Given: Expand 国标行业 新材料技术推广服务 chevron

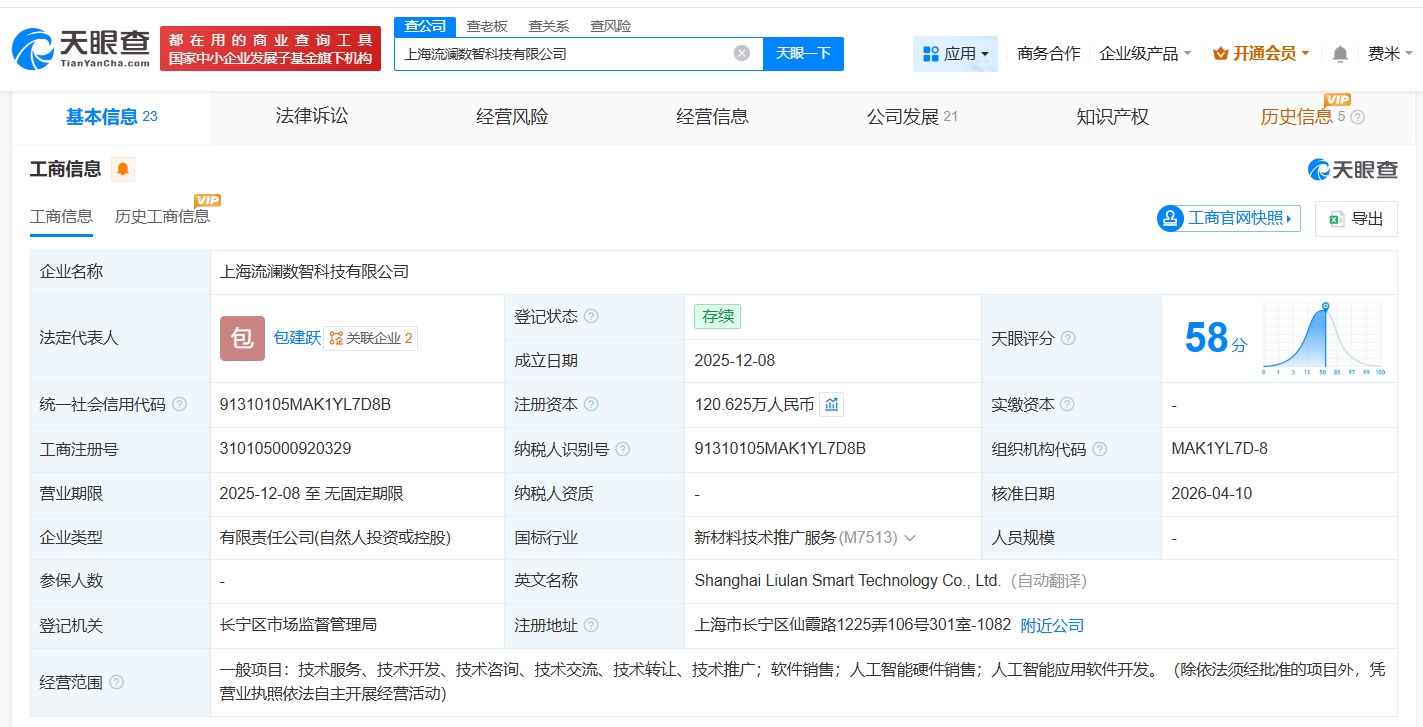Looking at the screenshot, I should point(910,538).
